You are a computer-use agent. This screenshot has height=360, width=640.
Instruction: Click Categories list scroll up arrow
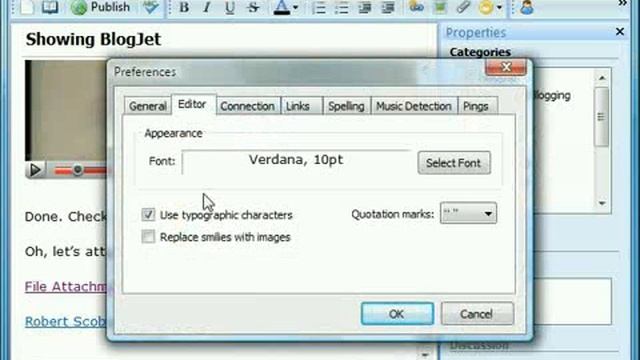(x=602, y=78)
